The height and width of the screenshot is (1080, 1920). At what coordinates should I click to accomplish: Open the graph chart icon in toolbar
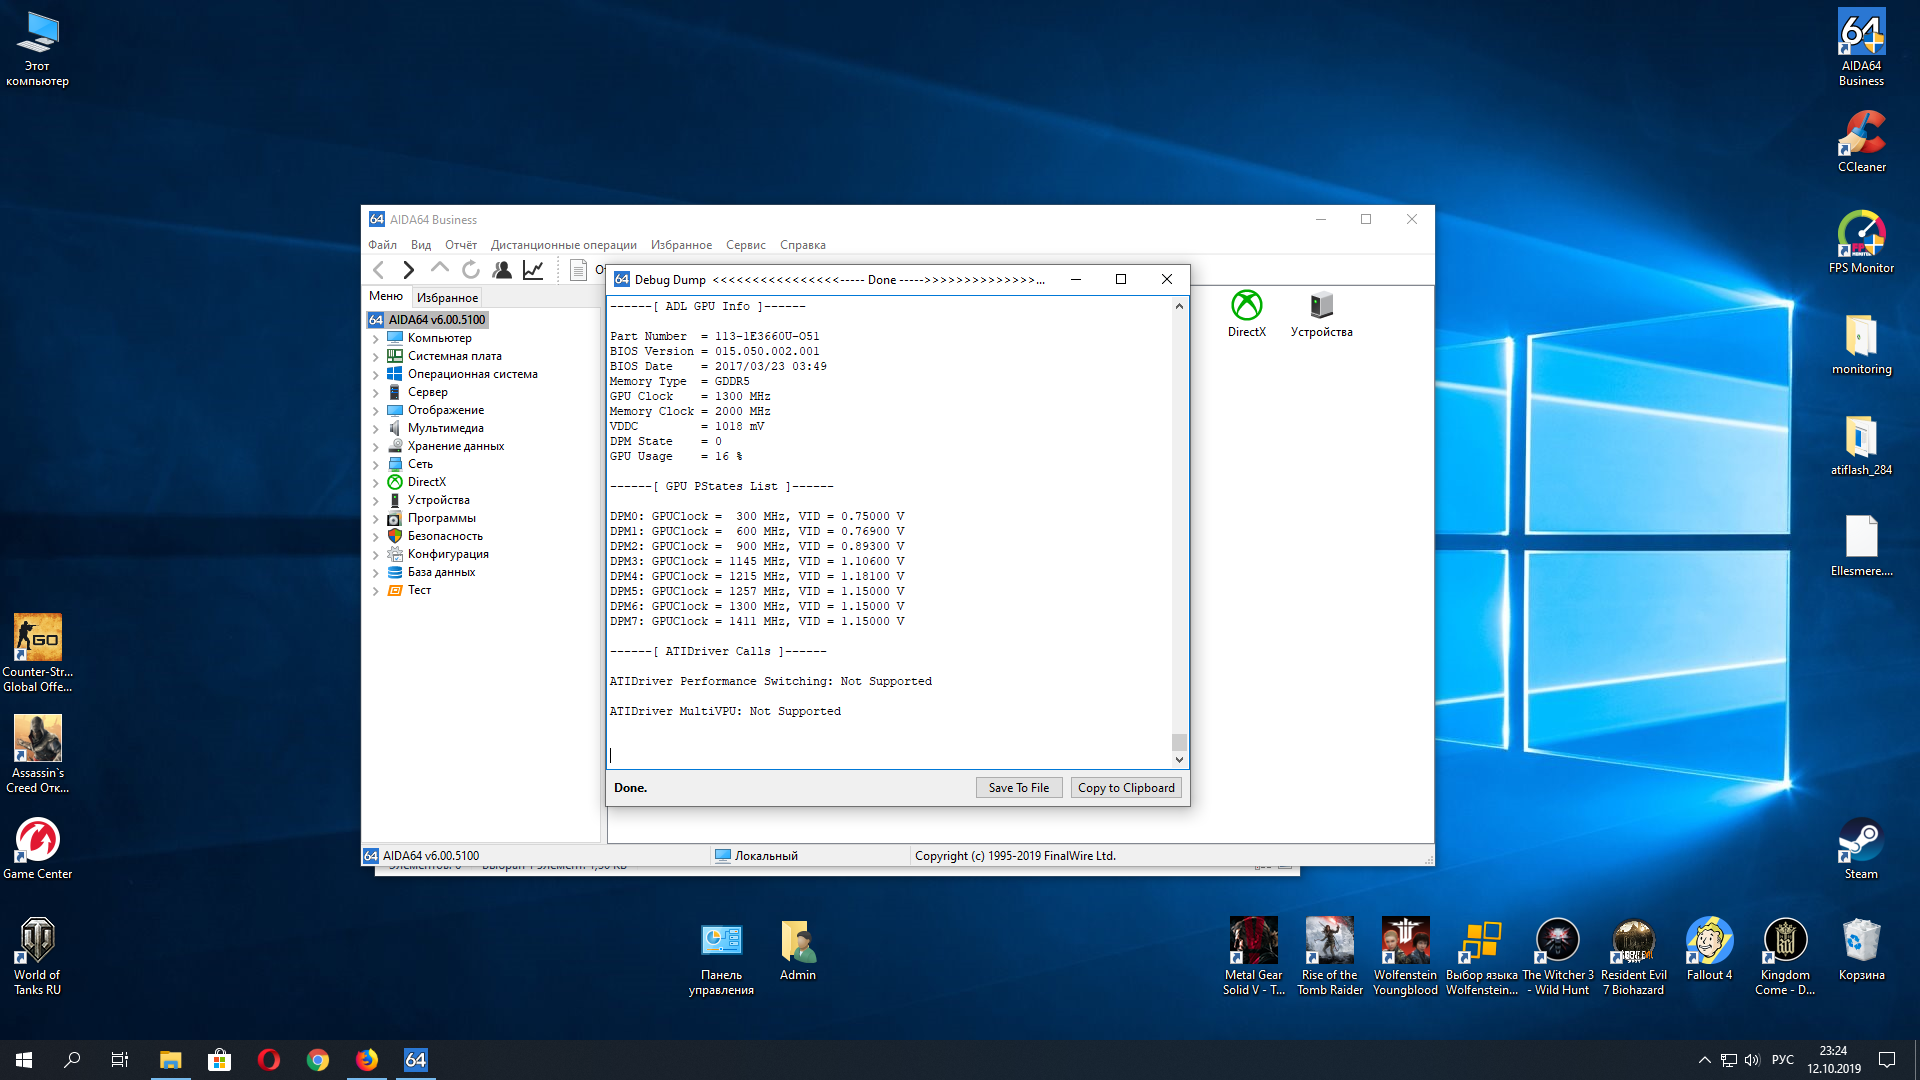click(x=533, y=270)
